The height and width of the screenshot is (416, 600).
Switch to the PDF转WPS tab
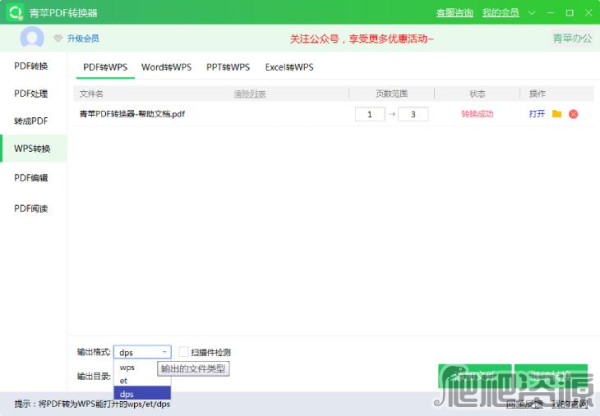pos(105,67)
